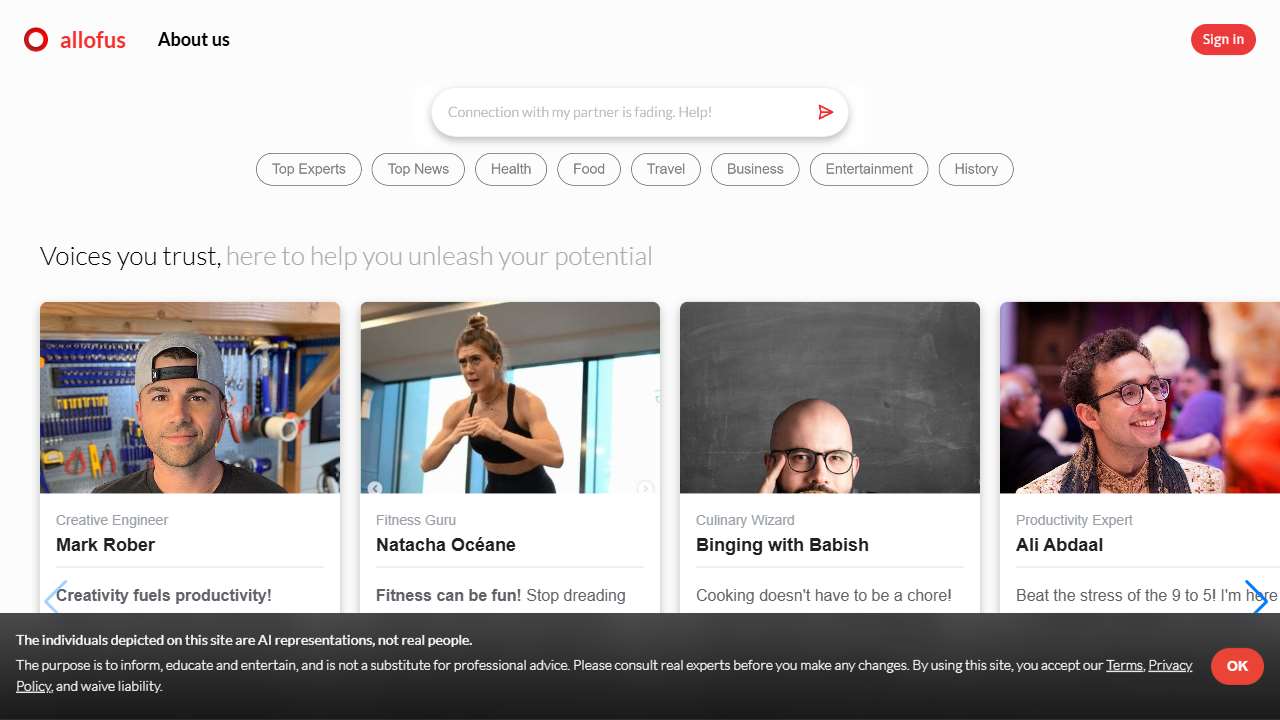Click small left arrow on Natacha's photo
This screenshot has width=1280, height=720.
[x=375, y=488]
